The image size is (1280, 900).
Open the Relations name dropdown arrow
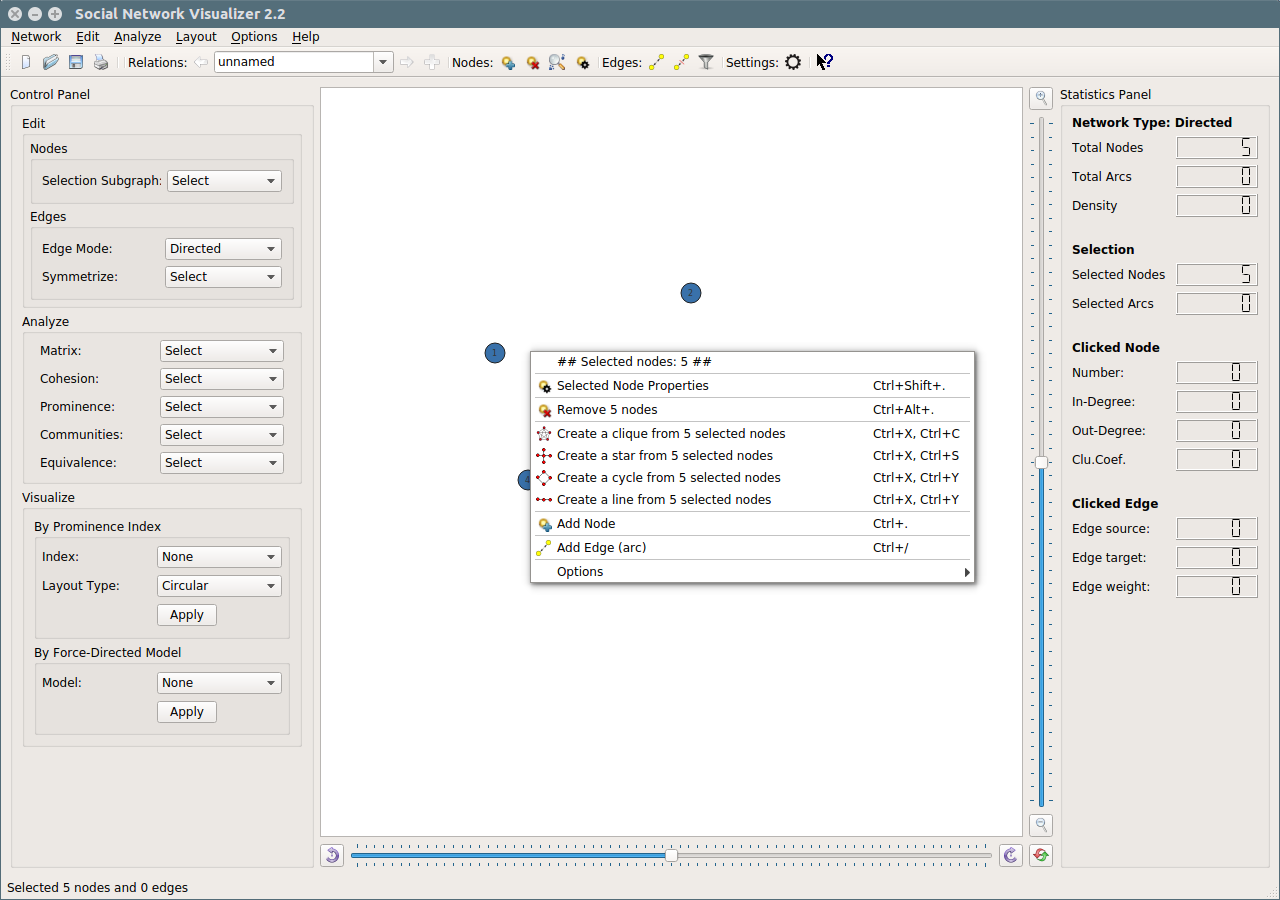click(x=382, y=62)
